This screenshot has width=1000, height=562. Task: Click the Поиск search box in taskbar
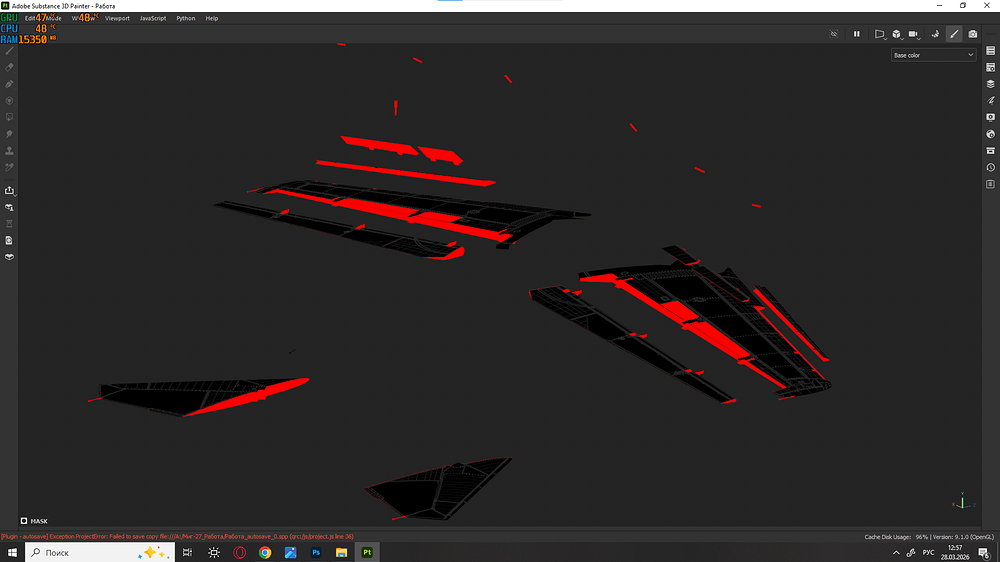click(100, 552)
